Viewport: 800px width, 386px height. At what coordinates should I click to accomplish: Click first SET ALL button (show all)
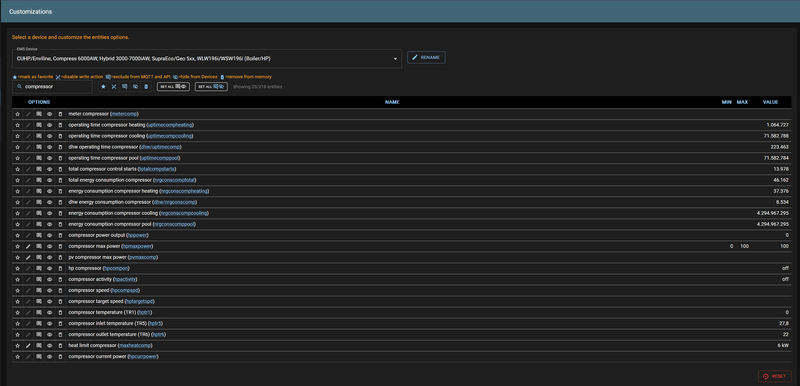pos(173,87)
